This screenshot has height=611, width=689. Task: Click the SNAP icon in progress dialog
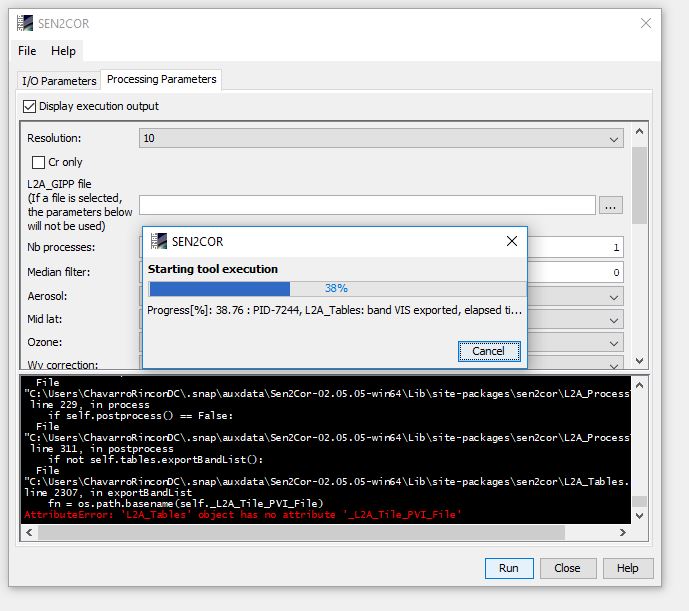tap(159, 241)
